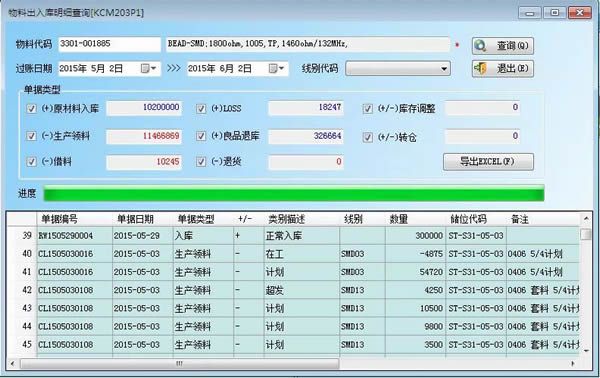Click the 查询(Q) search button
Image resolution: width=600 pixels, height=378 pixels.
(x=502, y=46)
